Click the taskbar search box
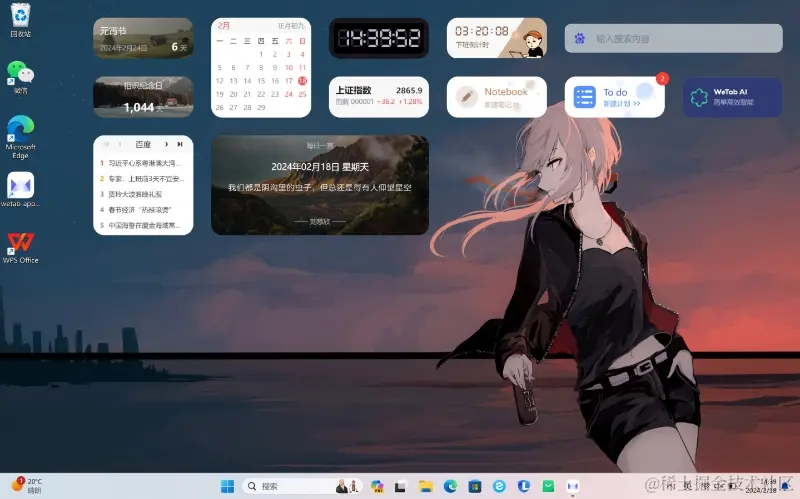 point(302,486)
